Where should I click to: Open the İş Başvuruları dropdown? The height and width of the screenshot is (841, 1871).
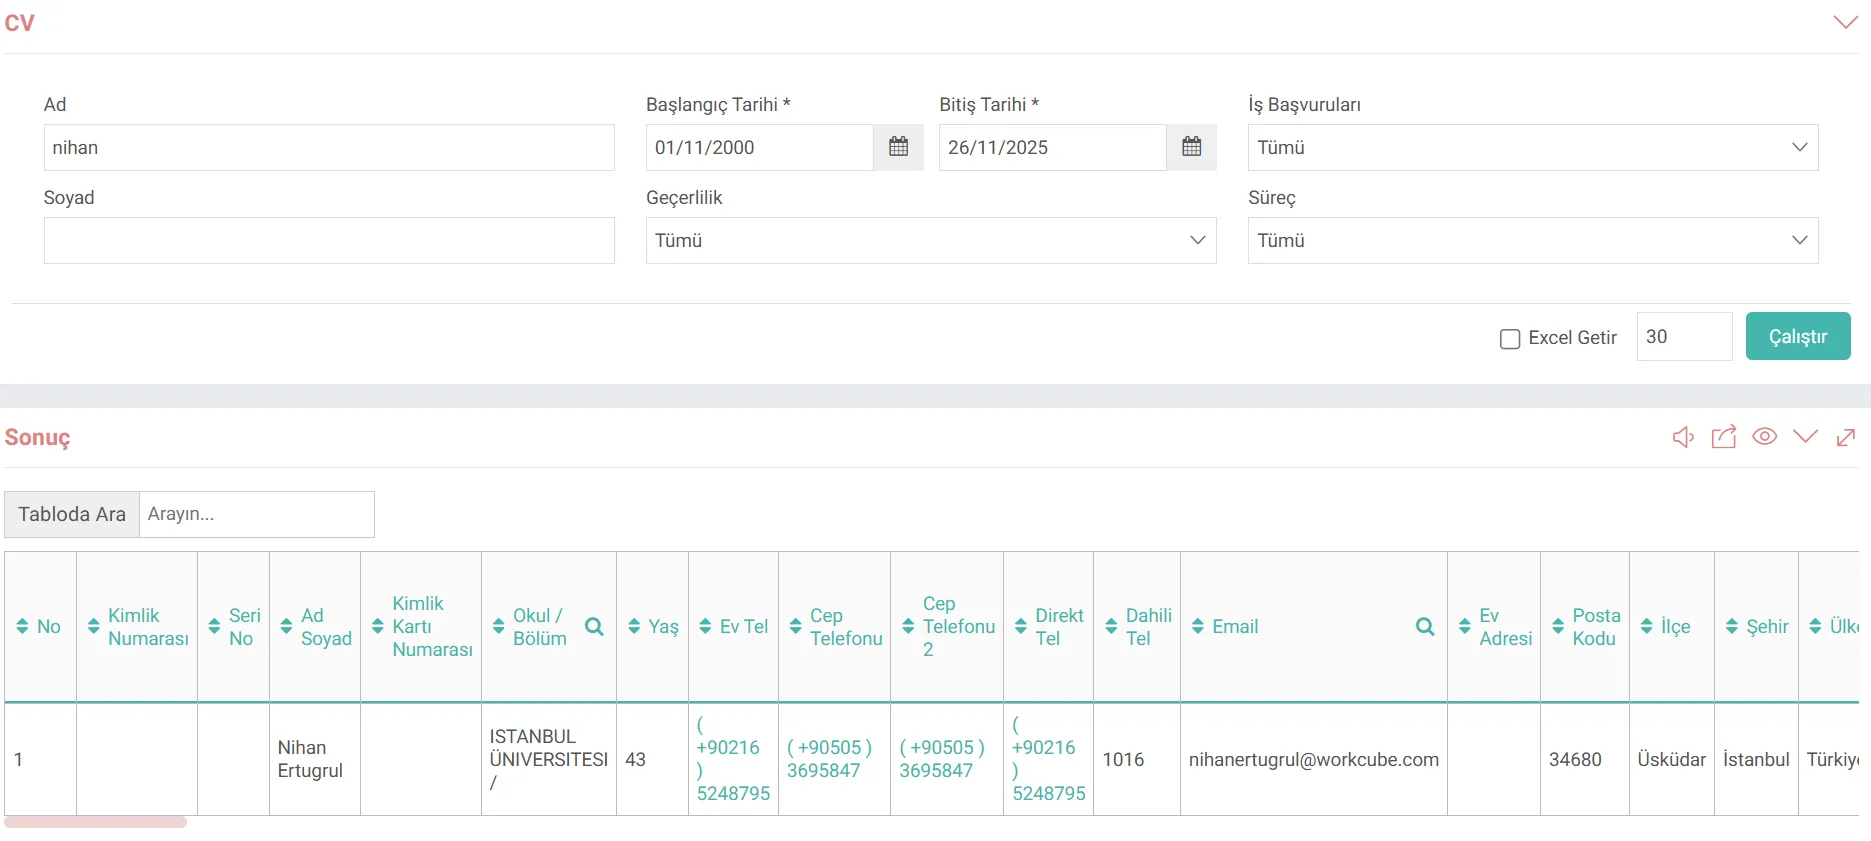[x=1532, y=147]
